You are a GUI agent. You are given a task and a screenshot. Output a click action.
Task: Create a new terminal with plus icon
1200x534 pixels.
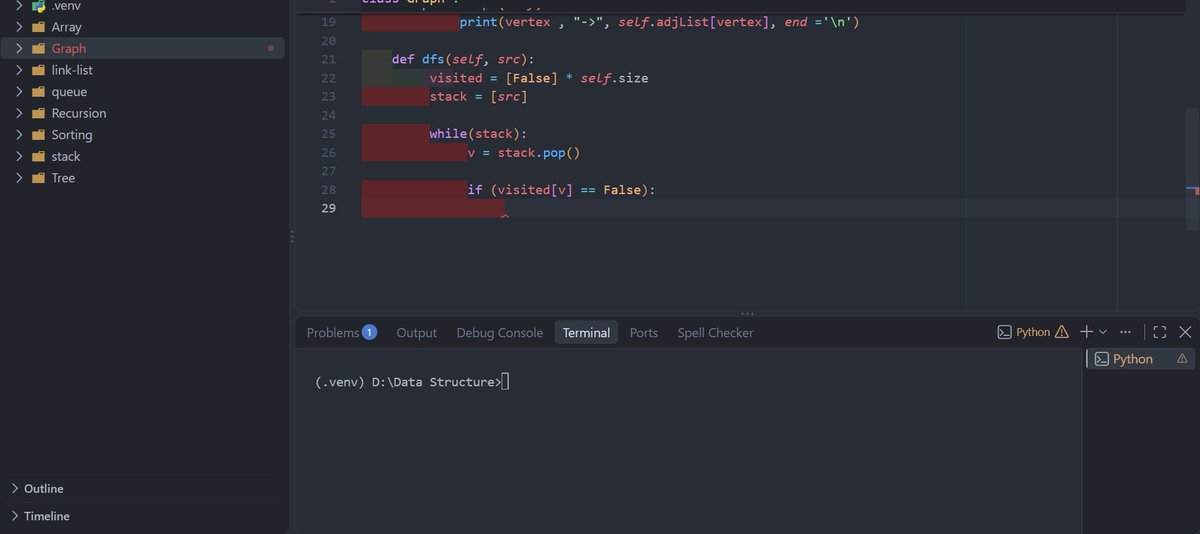(x=1086, y=332)
